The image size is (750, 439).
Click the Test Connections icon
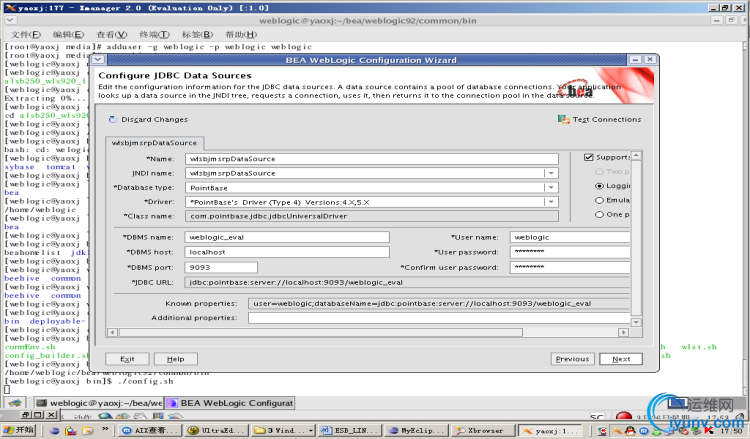pos(563,119)
